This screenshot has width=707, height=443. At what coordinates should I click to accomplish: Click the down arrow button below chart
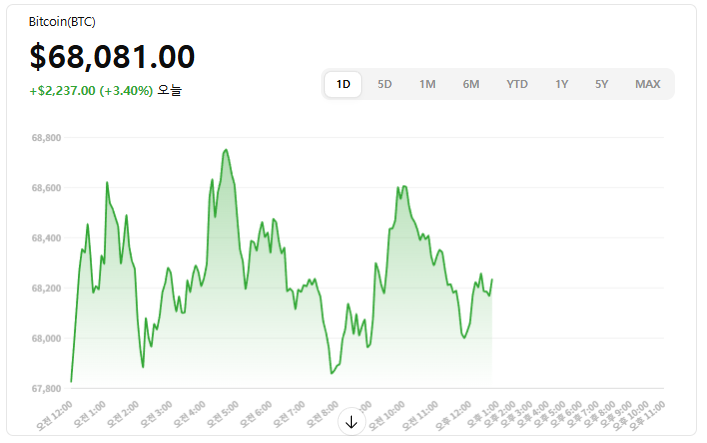tap(351, 422)
